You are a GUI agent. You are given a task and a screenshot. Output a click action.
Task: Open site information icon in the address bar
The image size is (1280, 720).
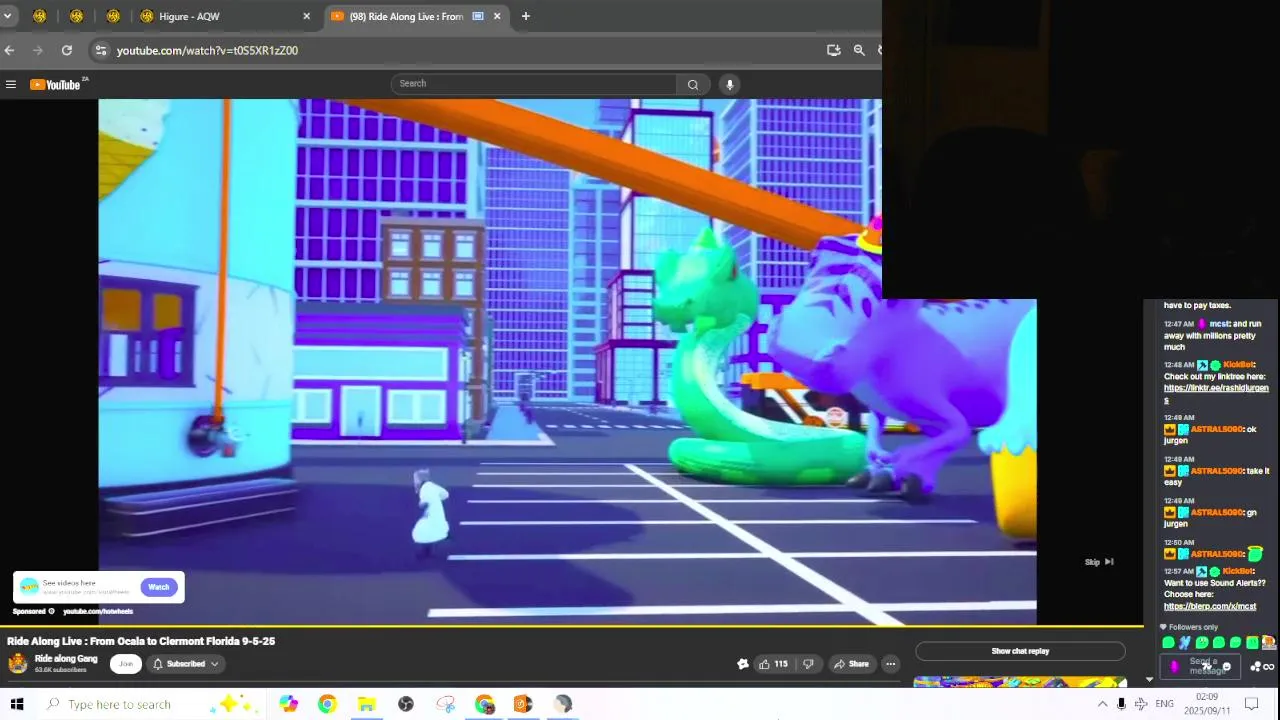100,50
